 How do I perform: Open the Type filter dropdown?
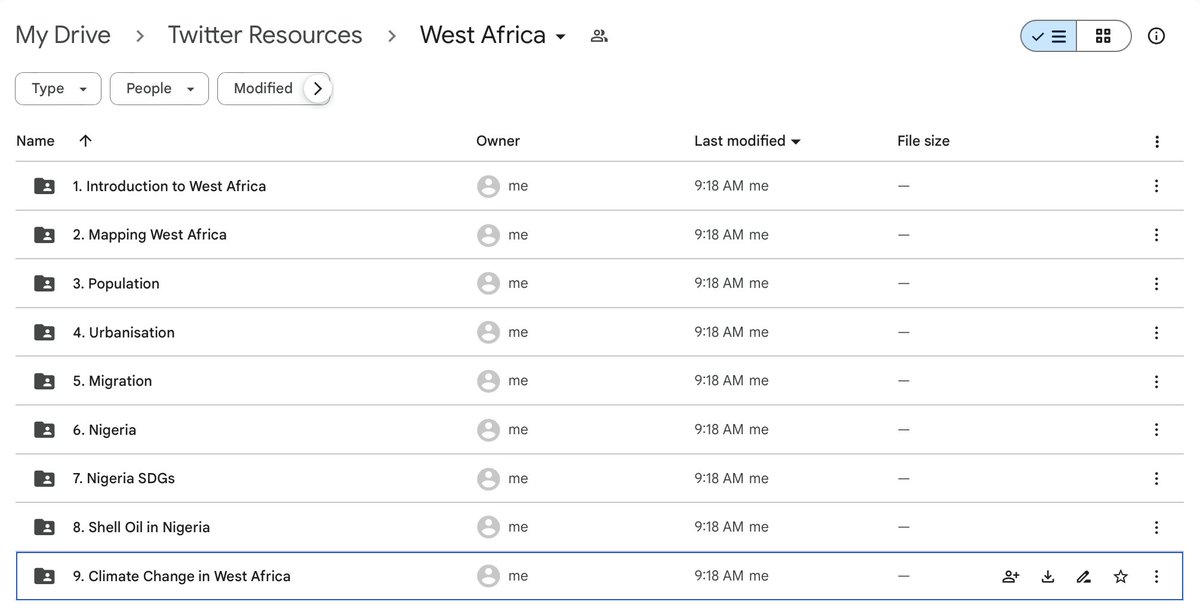click(58, 88)
